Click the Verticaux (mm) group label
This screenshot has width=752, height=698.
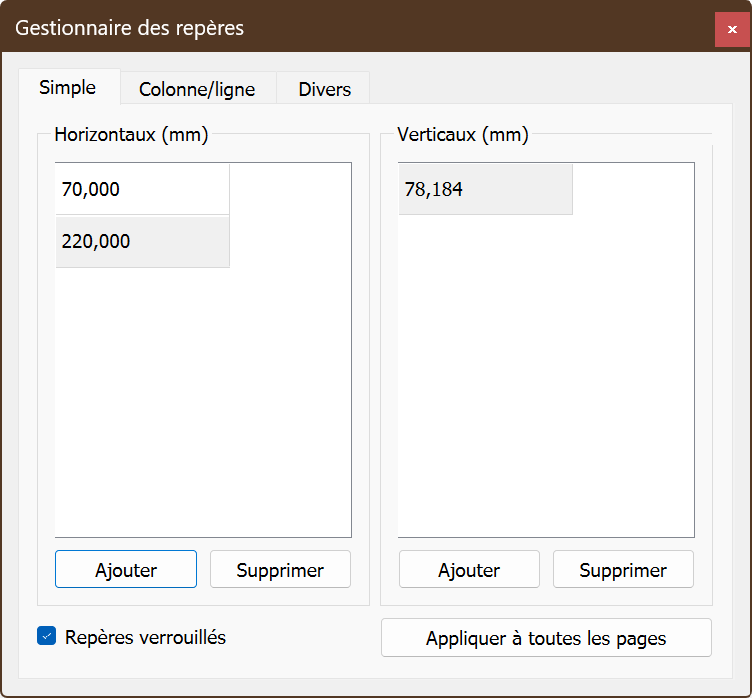point(462,134)
